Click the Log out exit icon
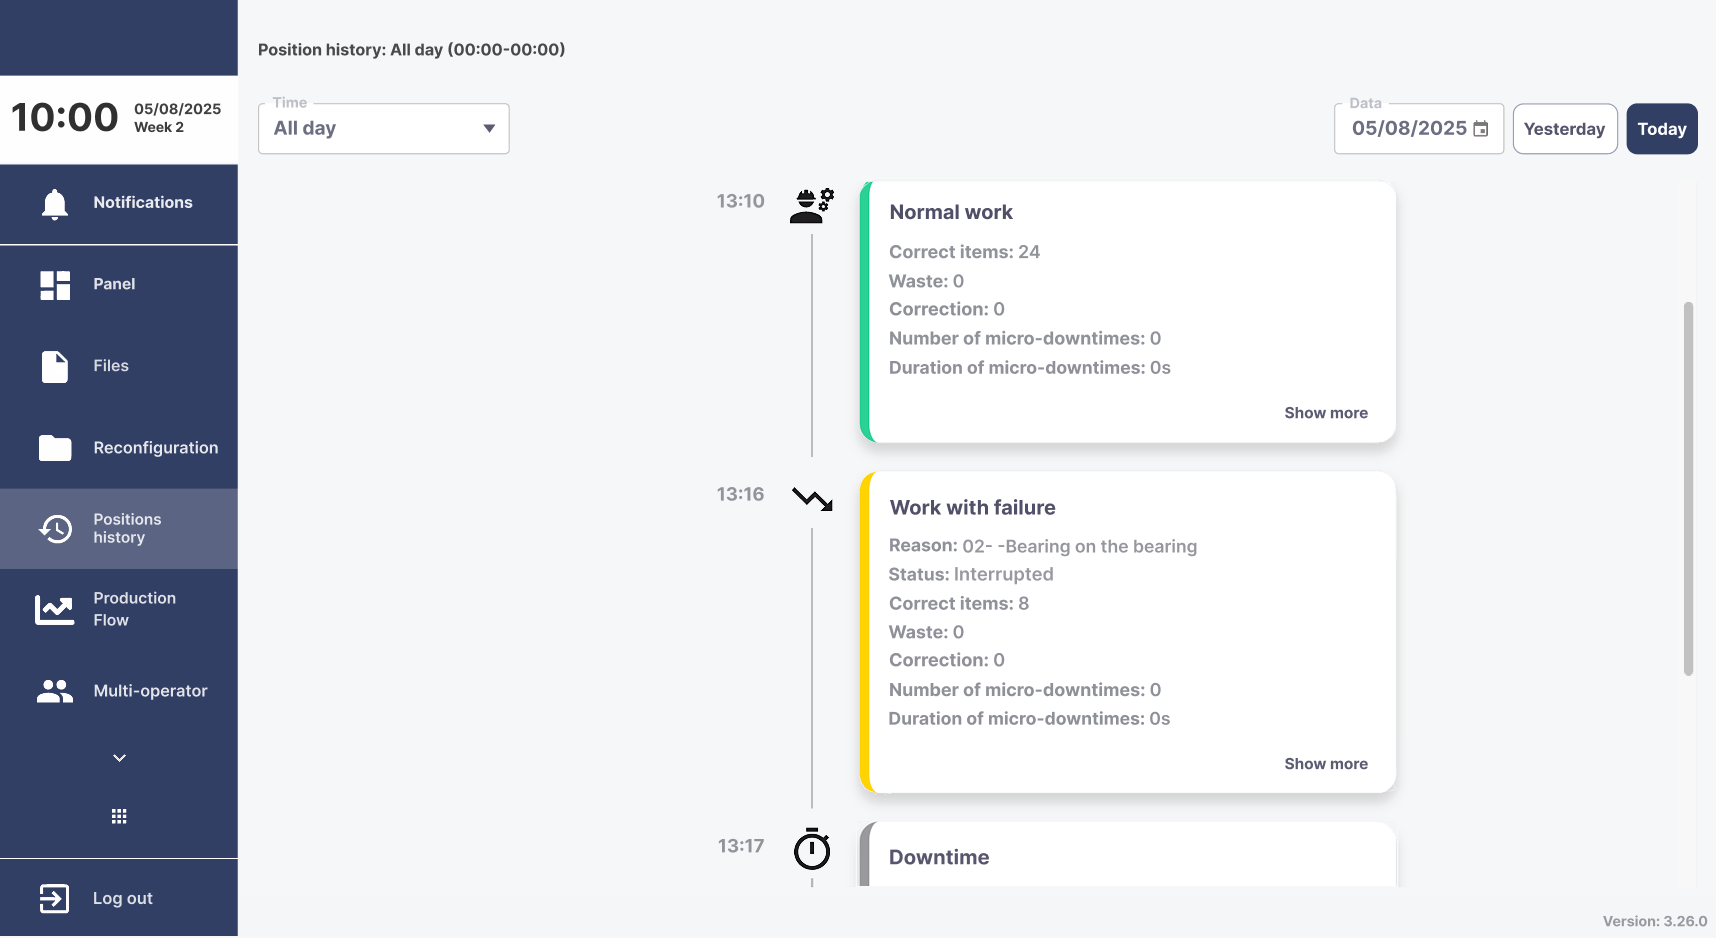This screenshot has width=1716, height=938. click(54, 898)
